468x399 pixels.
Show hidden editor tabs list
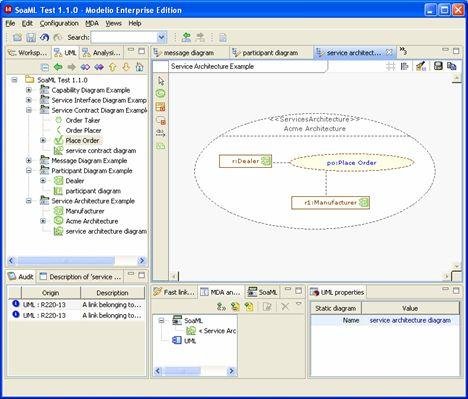[403, 51]
